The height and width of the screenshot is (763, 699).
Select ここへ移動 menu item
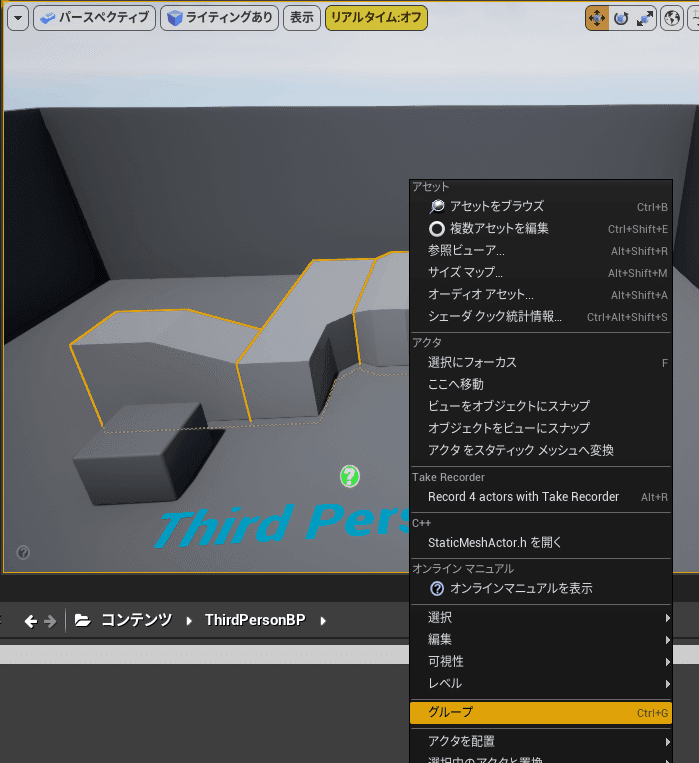pos(541,384)
